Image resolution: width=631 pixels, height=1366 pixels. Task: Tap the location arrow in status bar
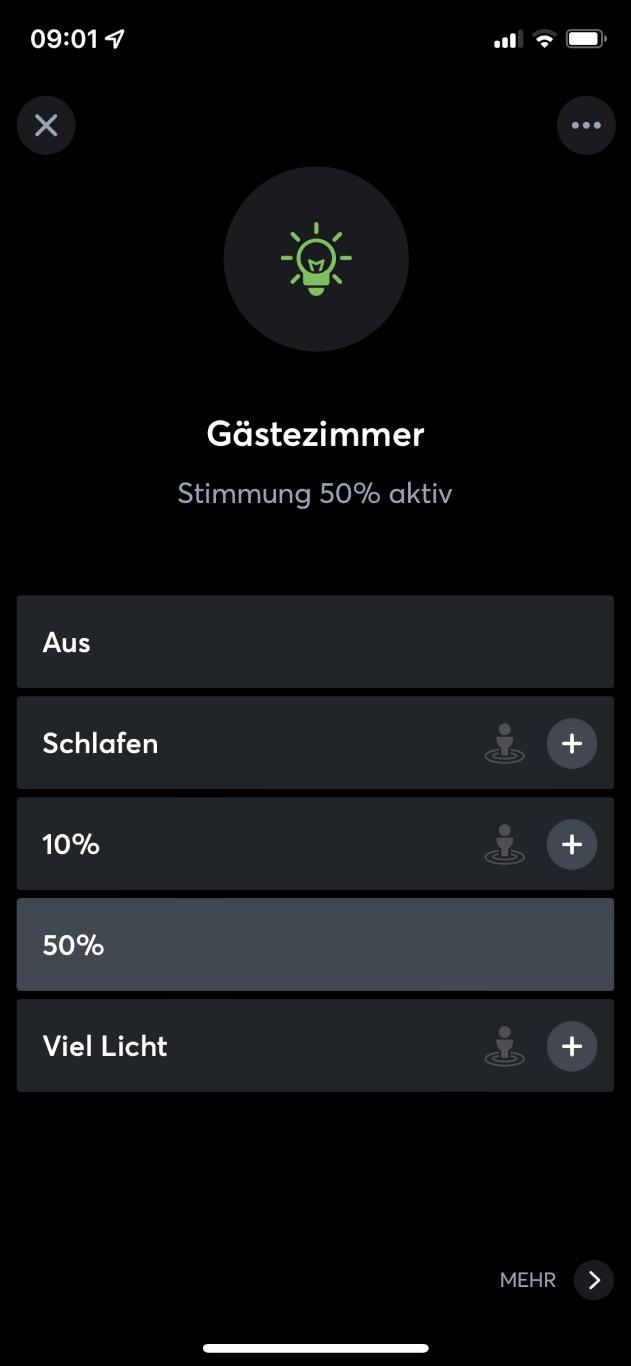(116, 39)
